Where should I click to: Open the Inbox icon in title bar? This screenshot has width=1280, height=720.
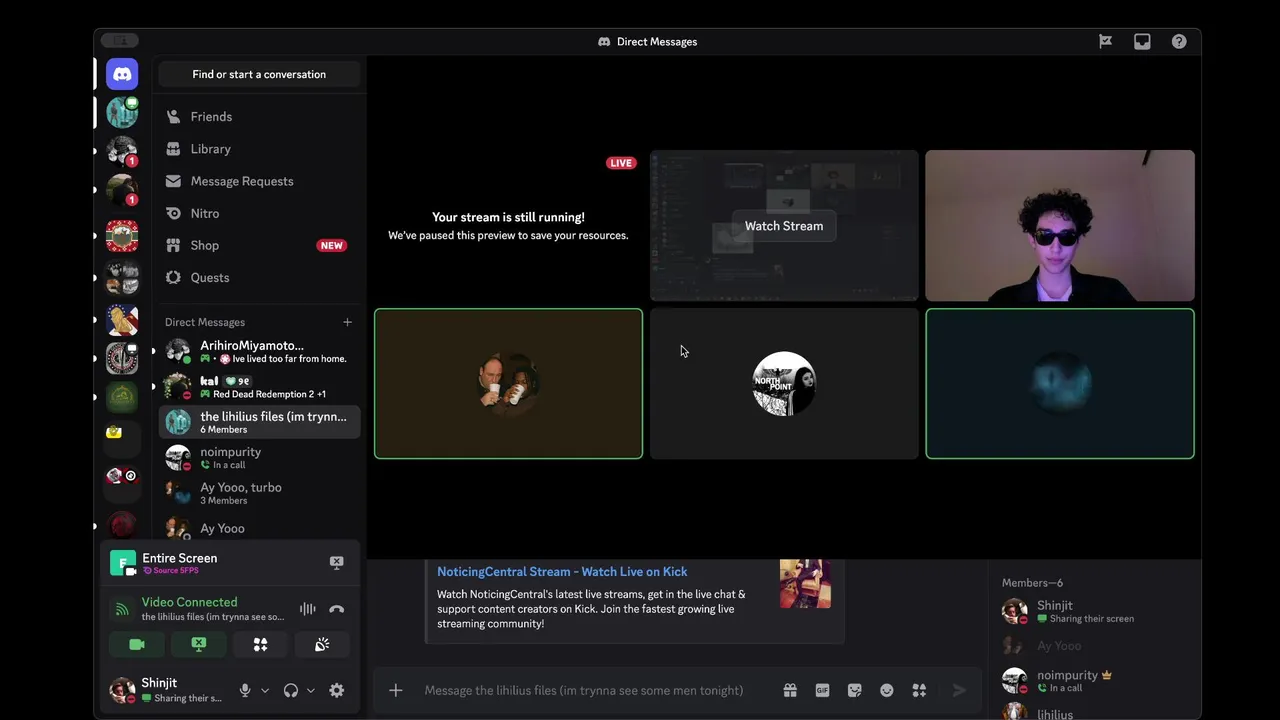pos(1142,41)
